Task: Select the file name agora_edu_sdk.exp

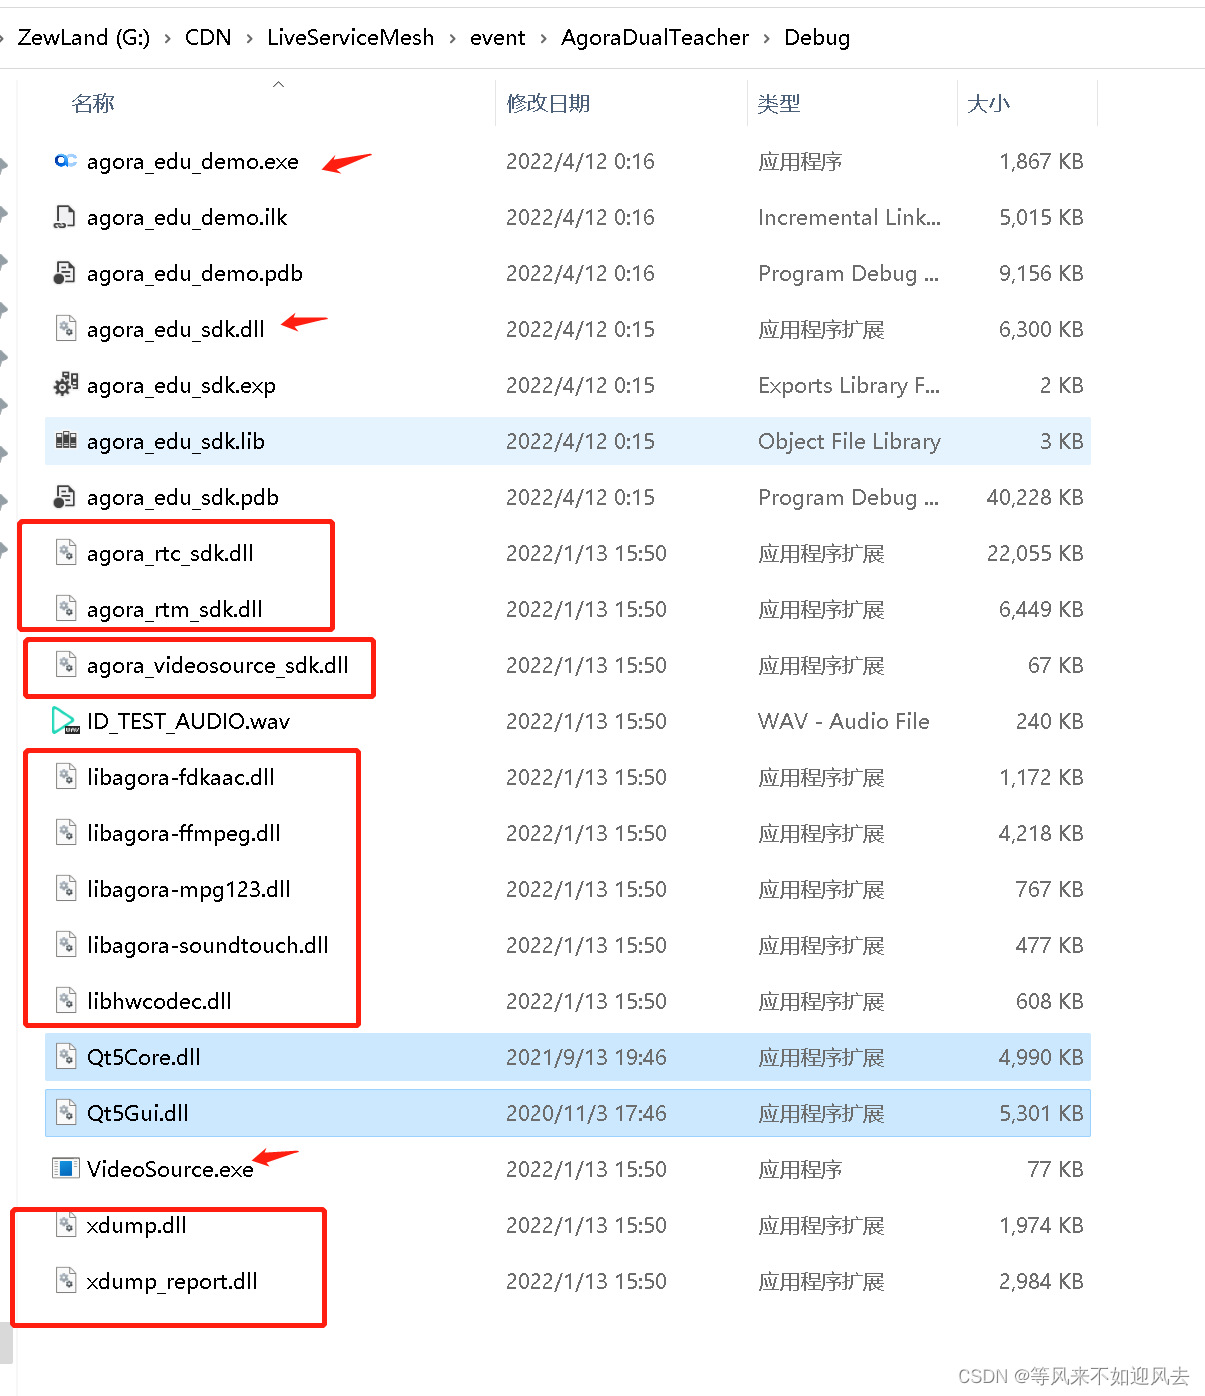Action: pyautogui.click(x=181, y=386)
